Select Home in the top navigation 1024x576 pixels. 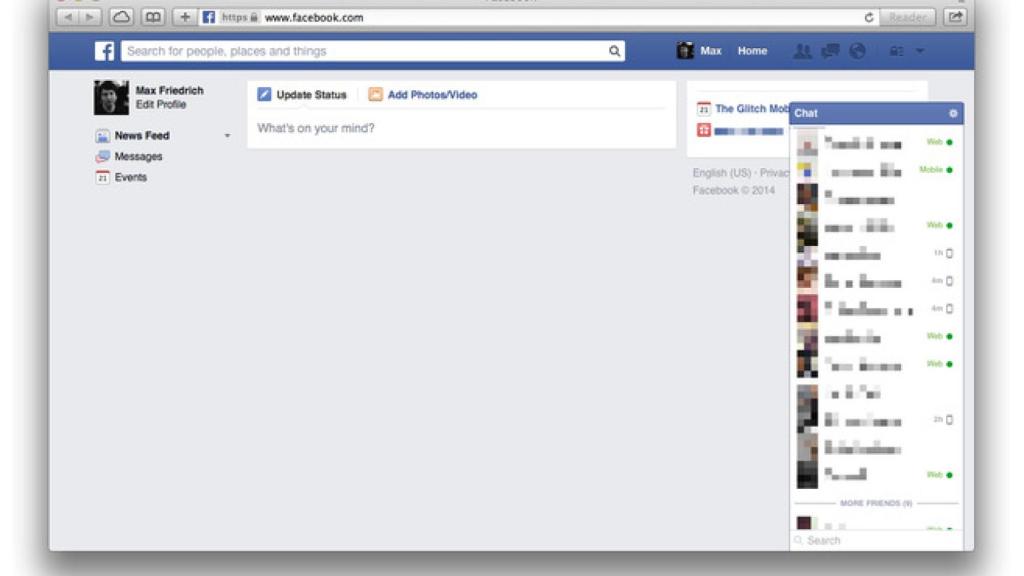(752, 50)
